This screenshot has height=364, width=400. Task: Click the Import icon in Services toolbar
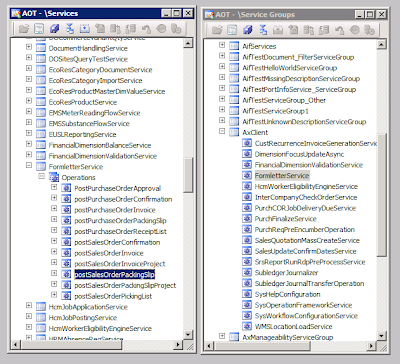pyautogui.click(x=70, y=29)
